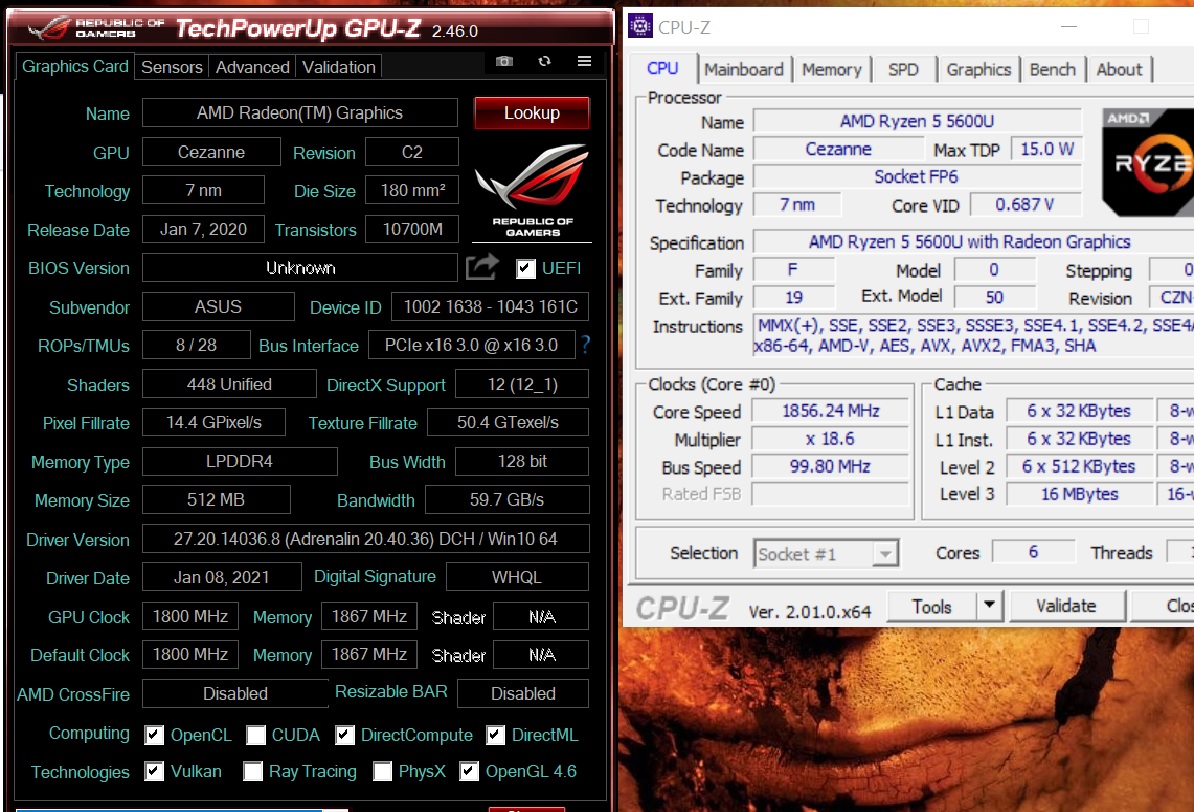The width and height of the screenshot is (1194, 812).
Task: Click the Resizable BAR Disabled value
Action: [x=523, y=693]
